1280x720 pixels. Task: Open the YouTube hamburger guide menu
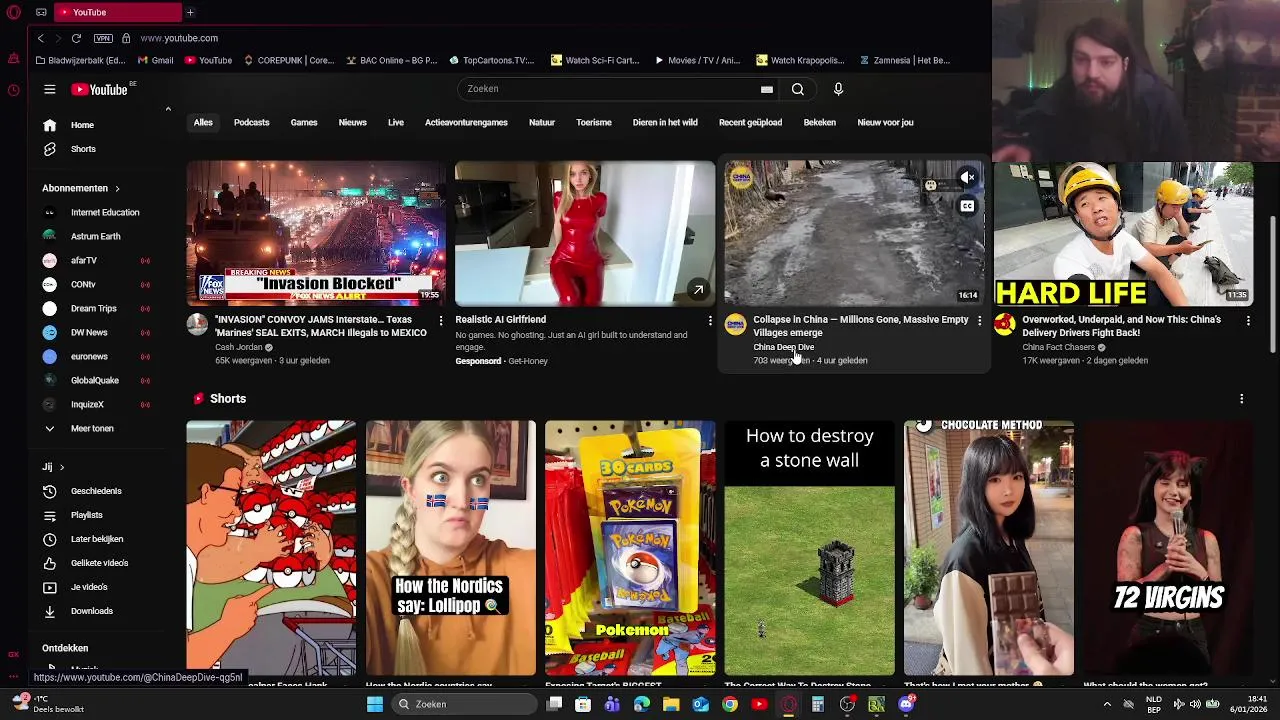click(49, 89)
